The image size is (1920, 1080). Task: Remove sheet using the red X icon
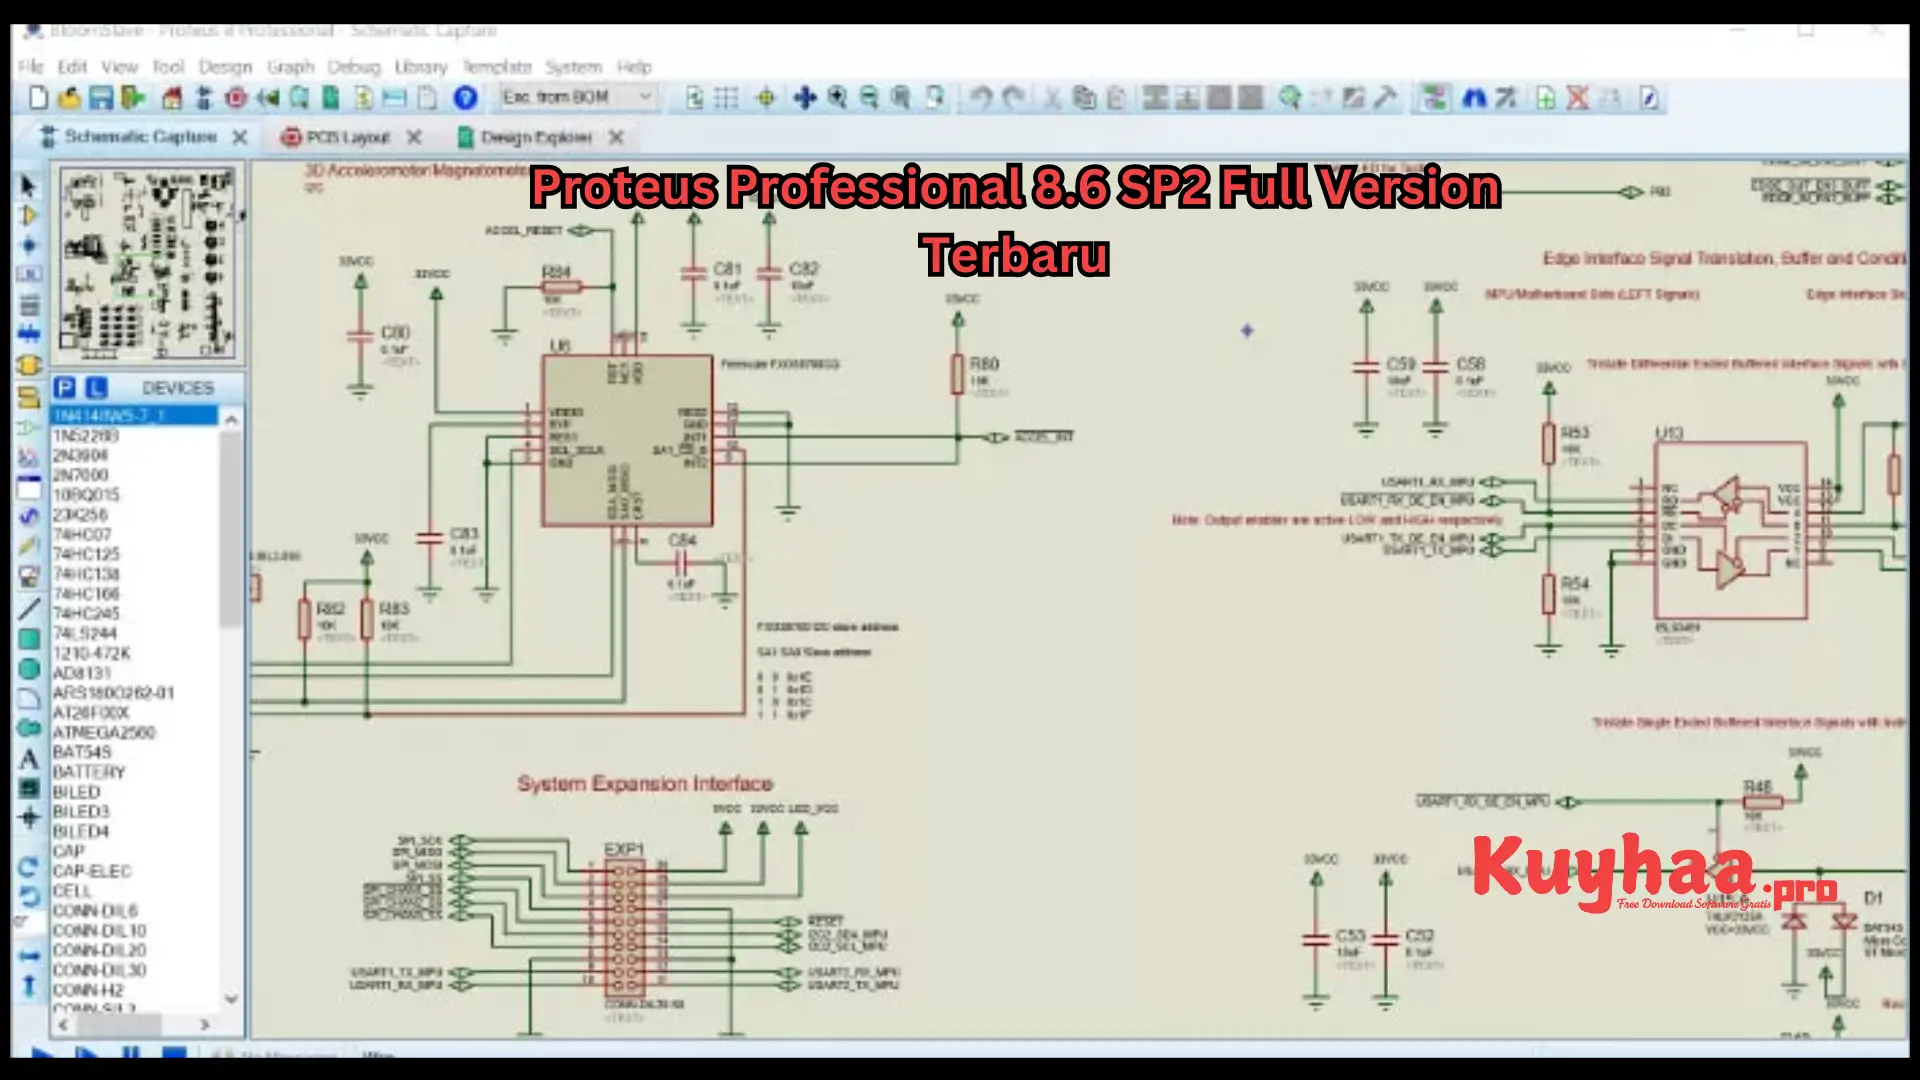pyautogui.click(x=1577, y=98)
